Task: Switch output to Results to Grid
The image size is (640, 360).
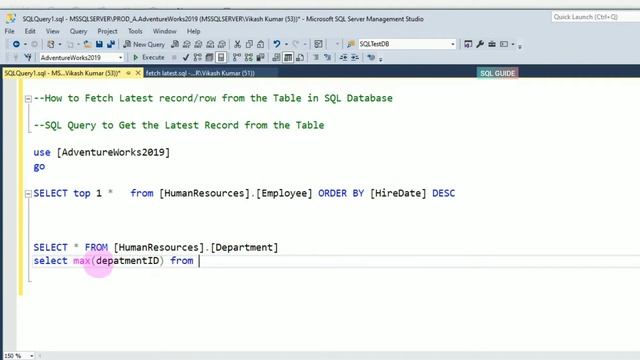Action: pyautogui.click(x=288, y=58)
